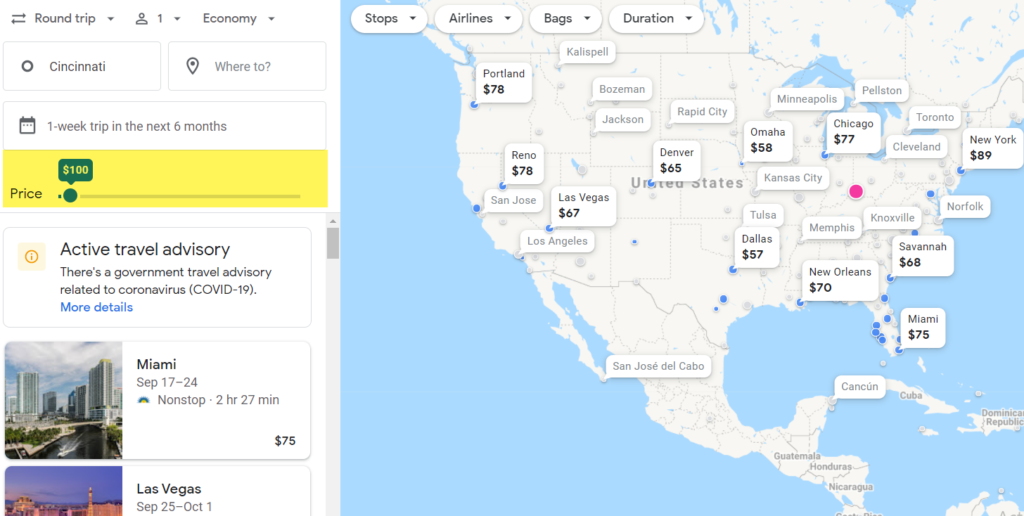Open the Duration filter dropdown
The height and width of the screenshot is (516, 1024).
(x=657, y=18)
